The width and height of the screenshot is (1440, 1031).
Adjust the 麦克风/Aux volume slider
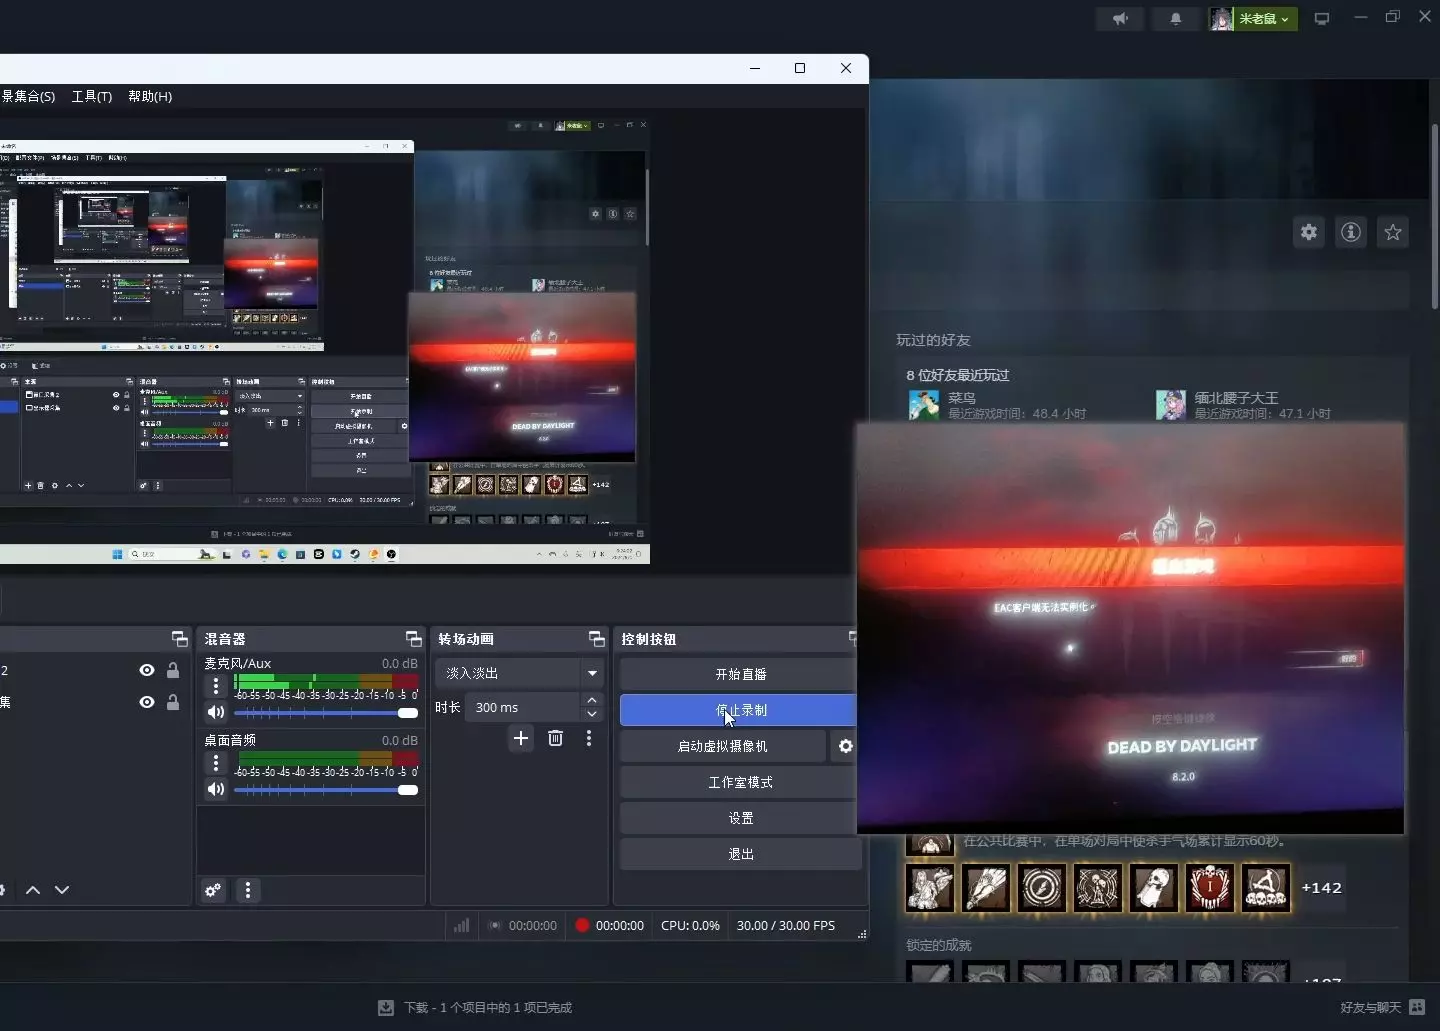click(326, 713)
